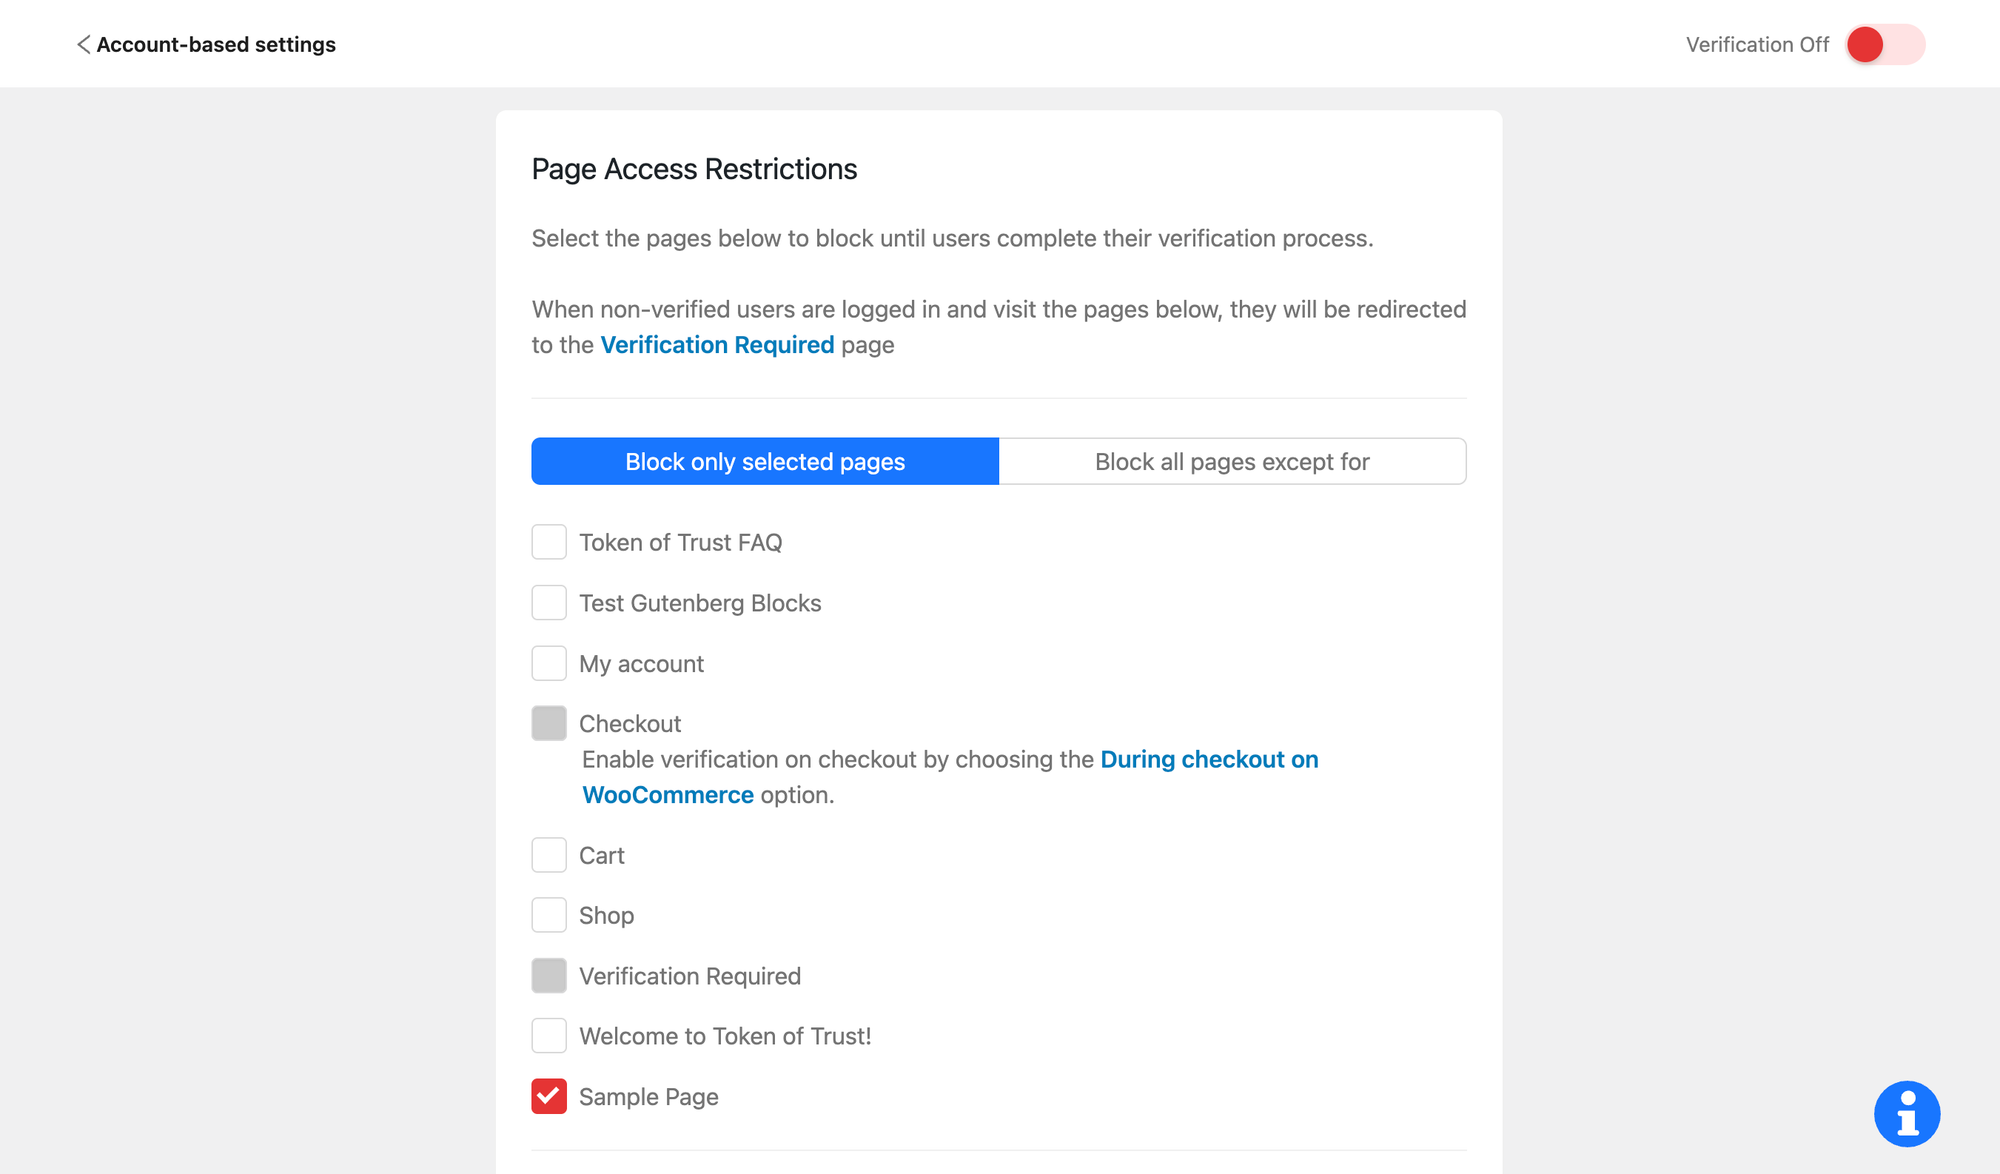Open the Verification Required page link
Screen dimensions: 2000x1174
click(x=717, y=345)
